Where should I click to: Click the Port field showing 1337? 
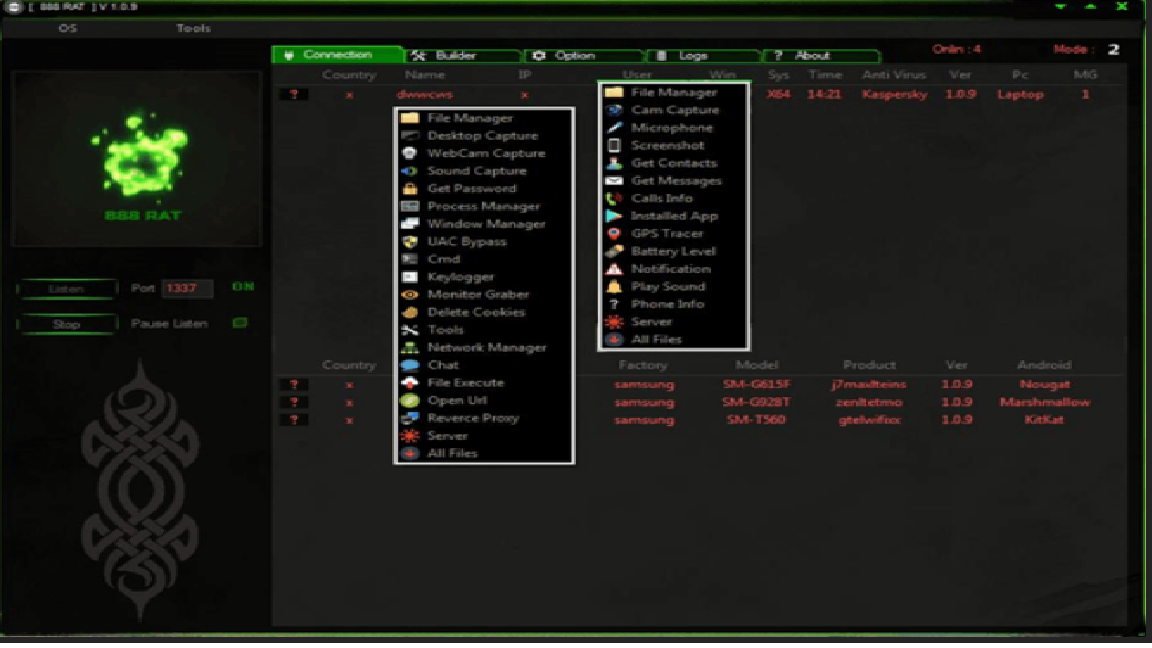coord(187,288)
